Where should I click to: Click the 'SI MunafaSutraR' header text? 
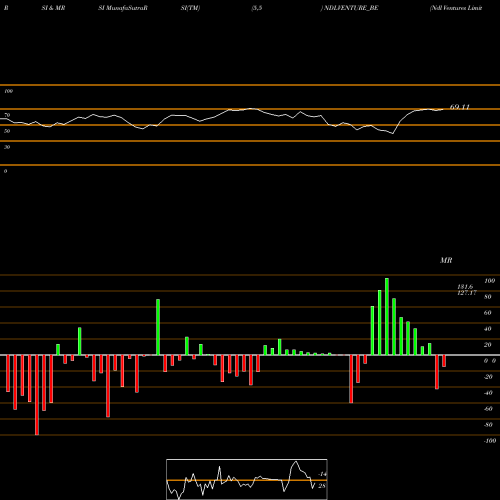(x=123, y=8)
